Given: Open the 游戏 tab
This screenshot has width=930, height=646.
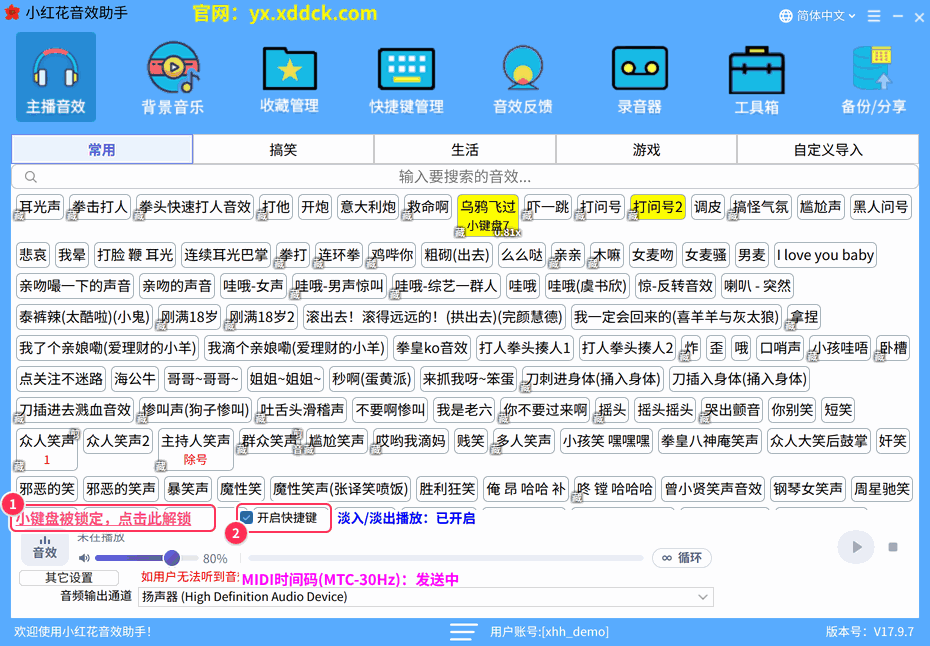Looking at the screenshot, I should 646,149.
